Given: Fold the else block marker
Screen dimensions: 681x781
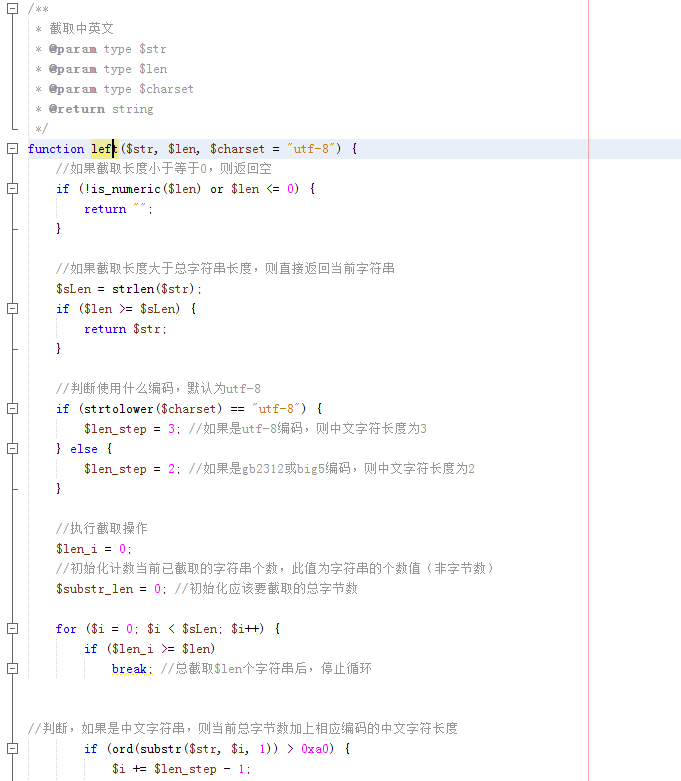Looking at the screenshot, I should pyautogui.click(x=12, y=448).
